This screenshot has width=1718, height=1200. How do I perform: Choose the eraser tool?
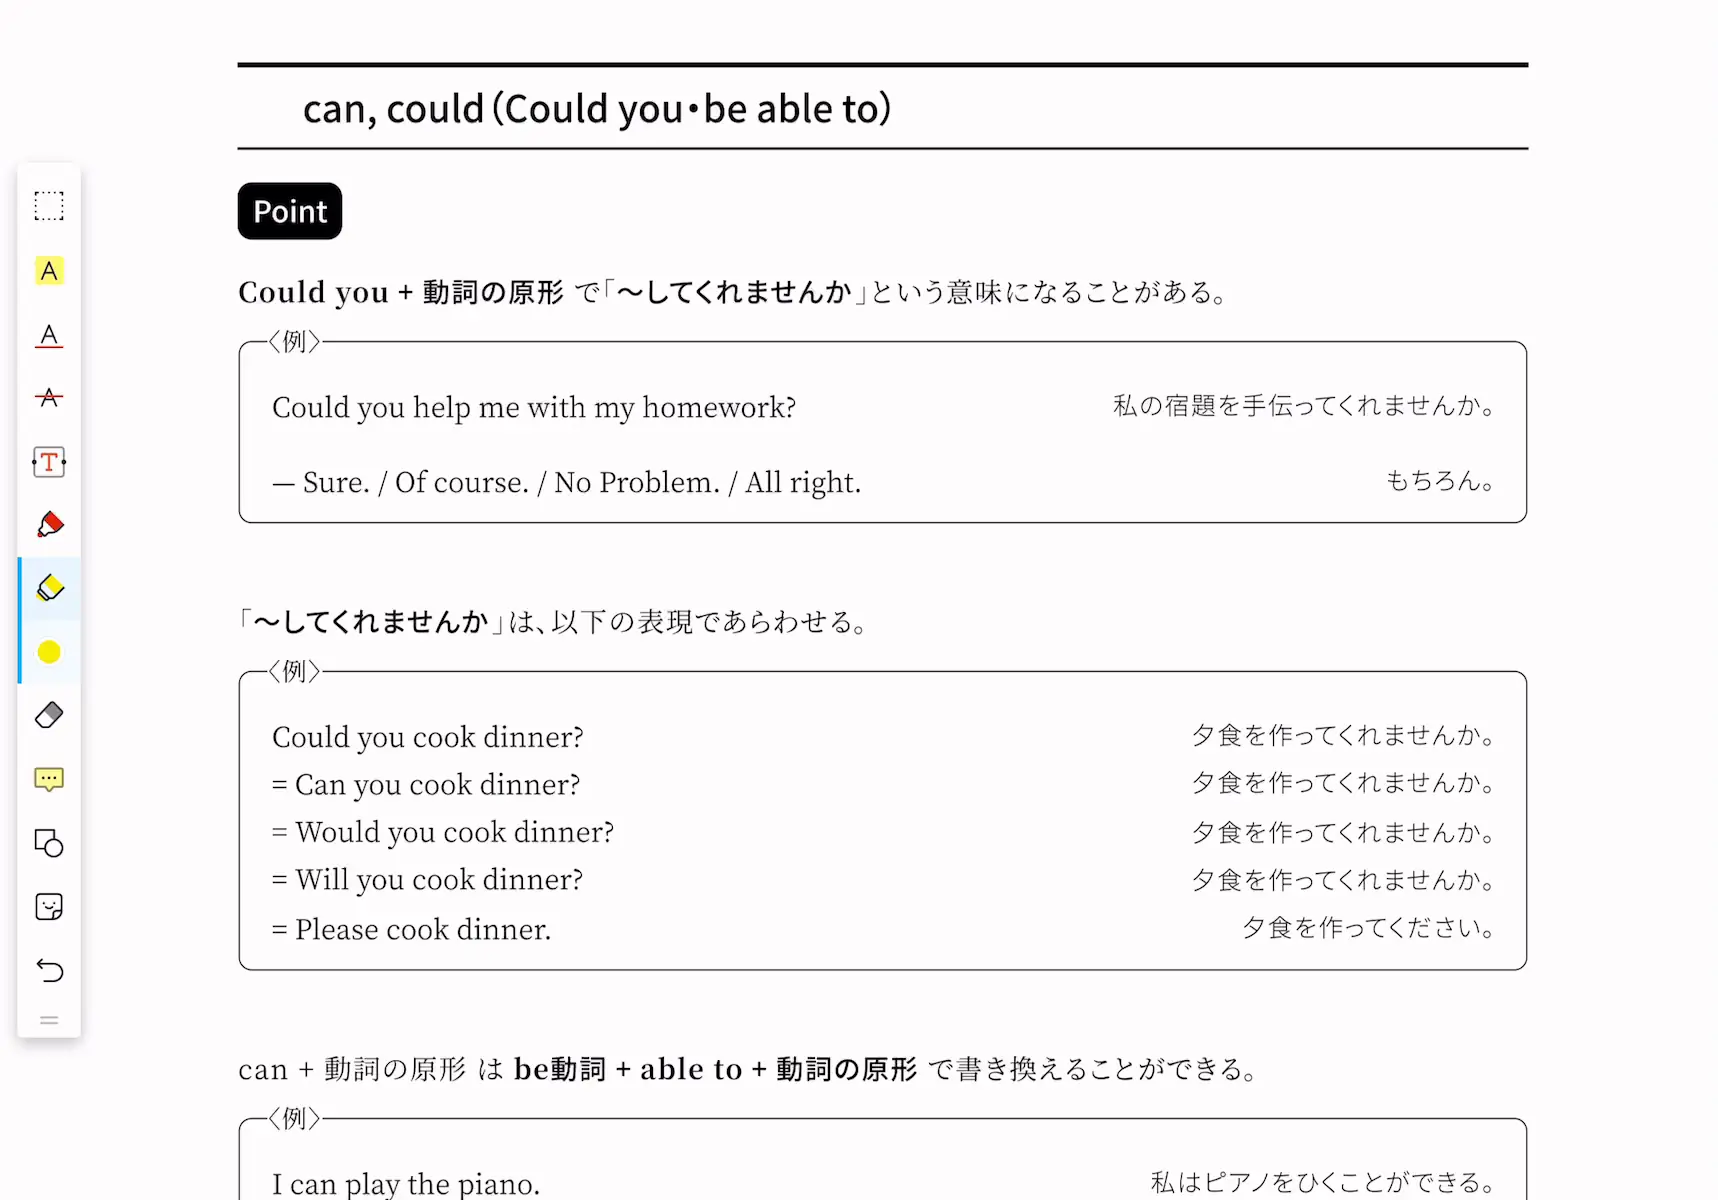49,715
